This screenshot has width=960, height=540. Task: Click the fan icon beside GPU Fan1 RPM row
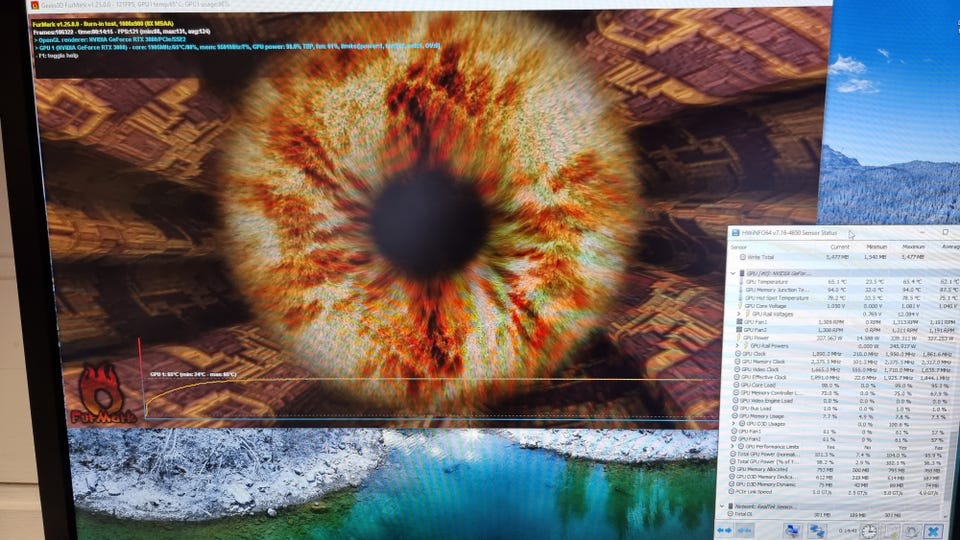click(x=740, y=321)
